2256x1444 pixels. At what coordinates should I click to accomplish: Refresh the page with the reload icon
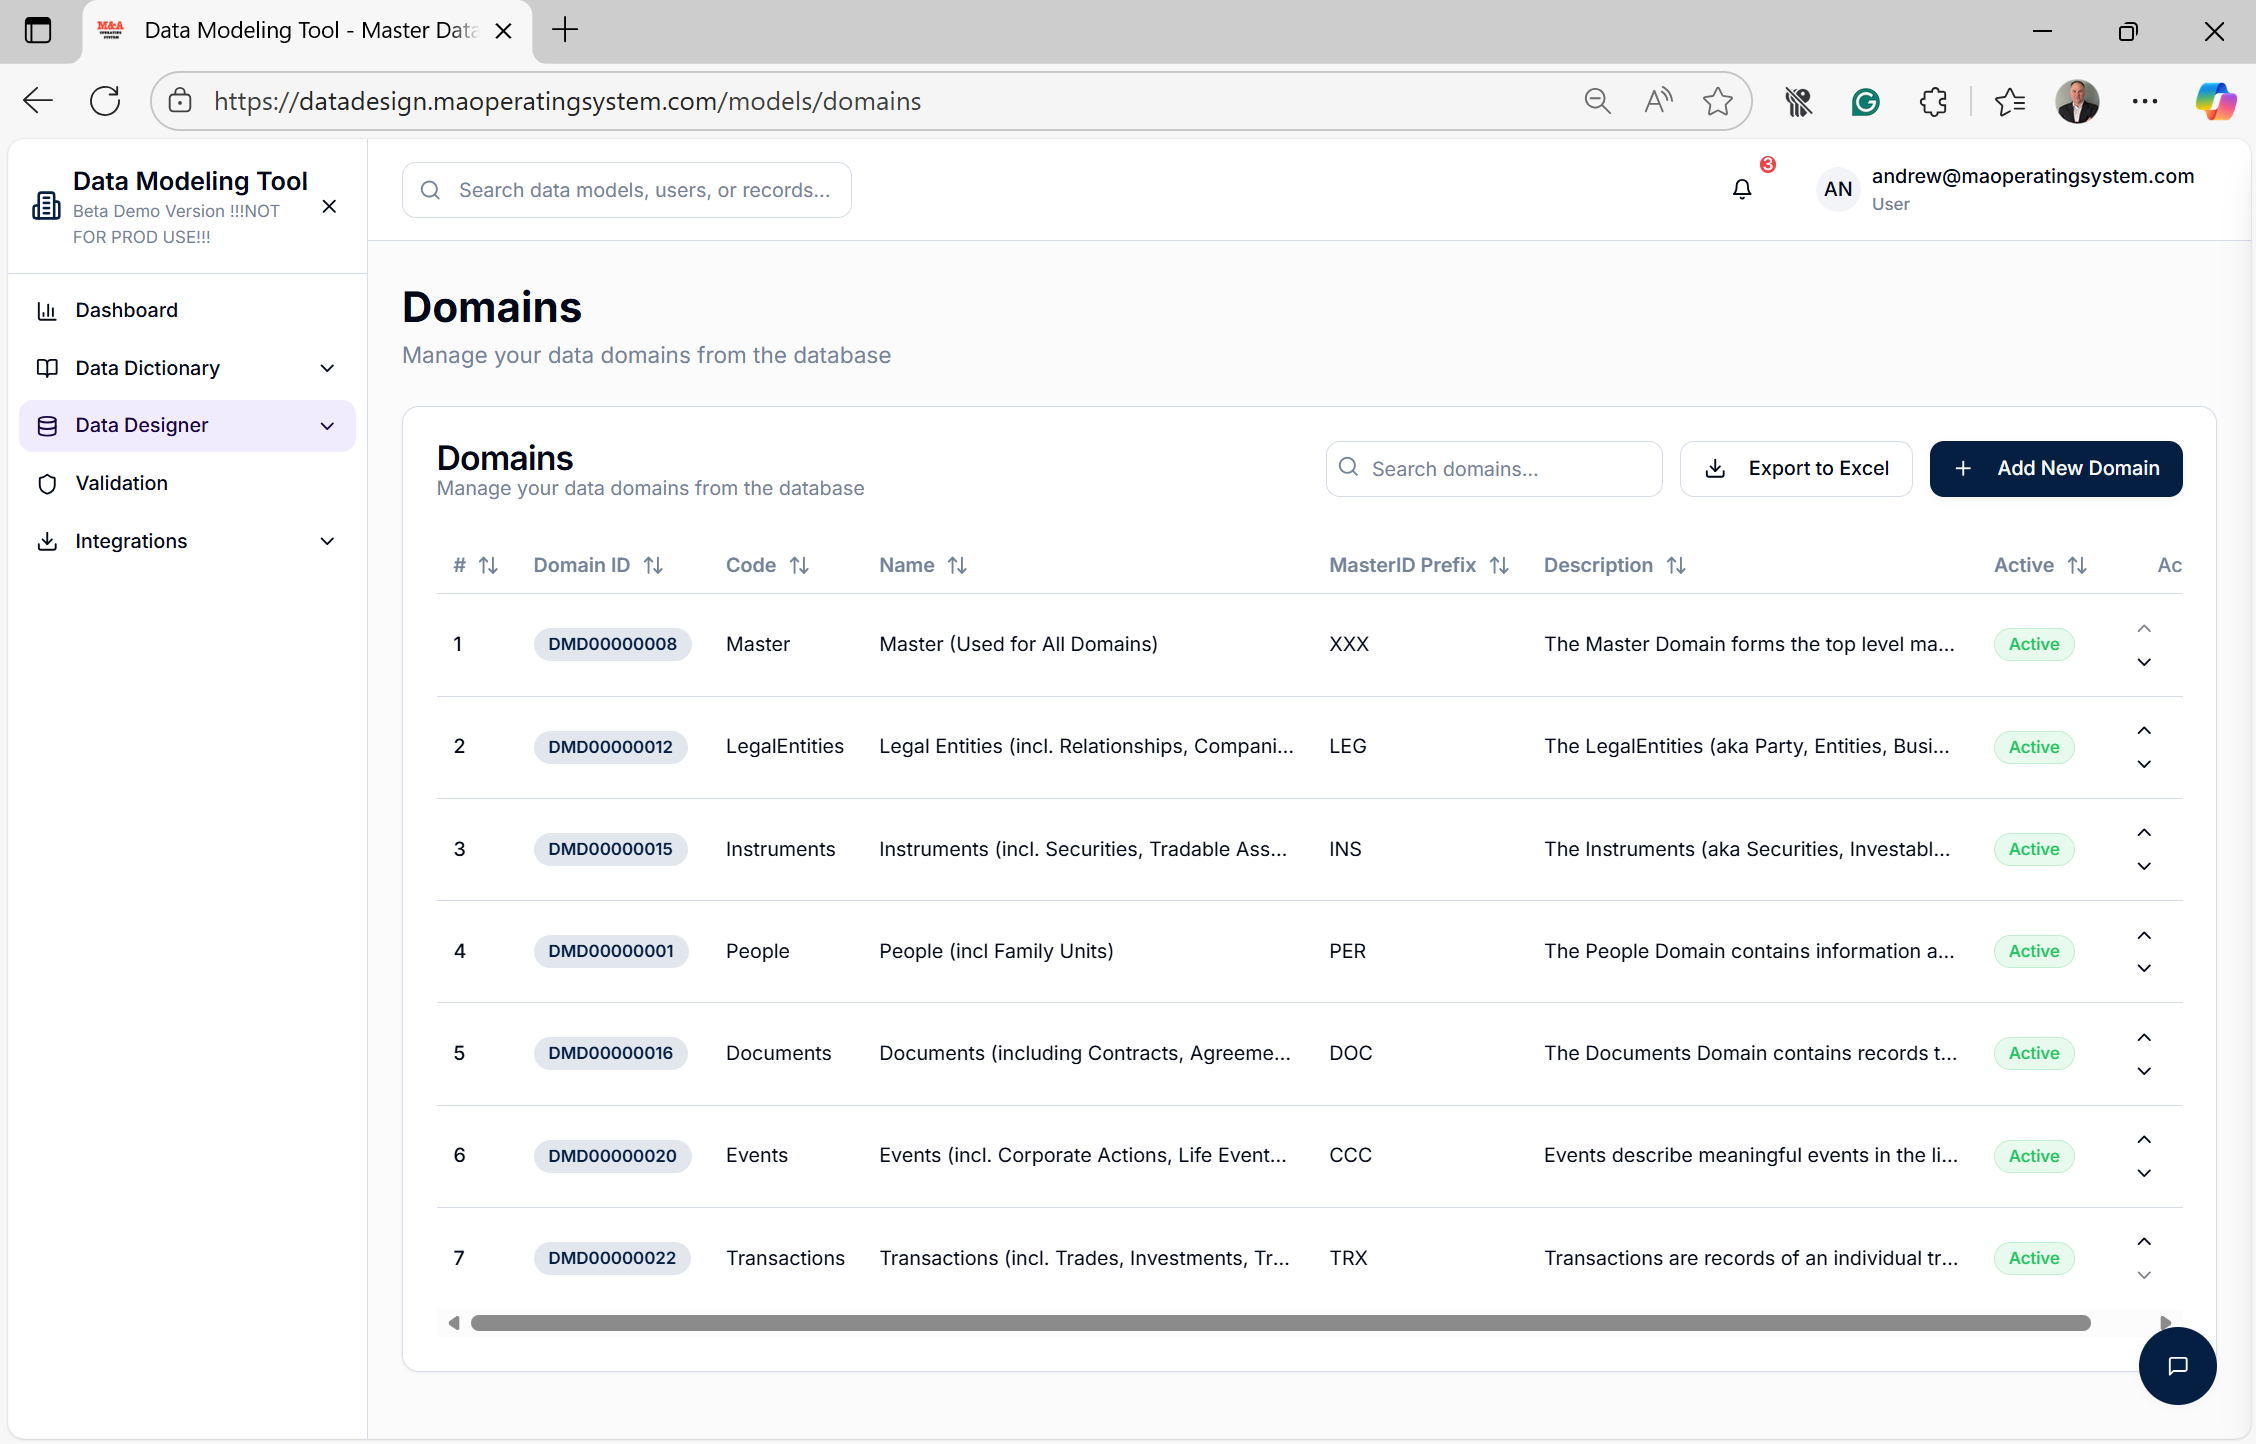(x=105, y=101)
